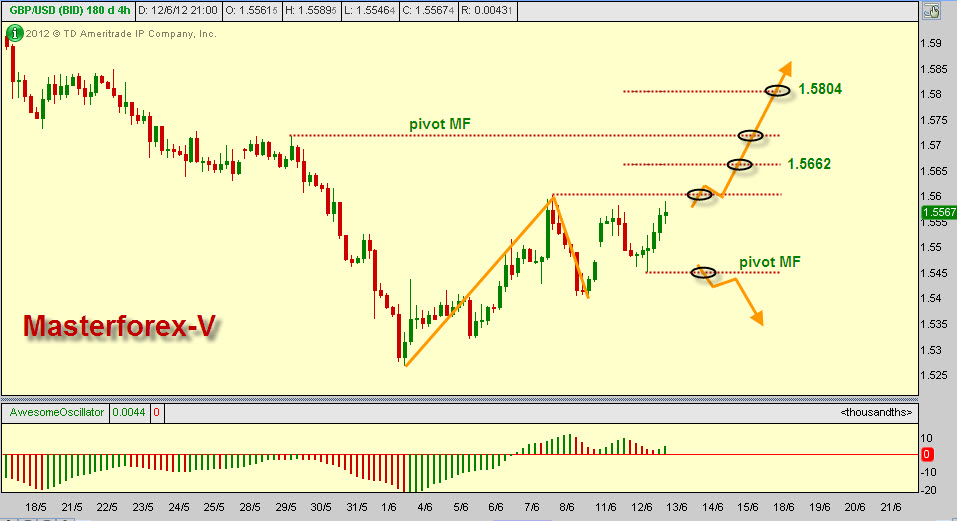Click the TD Ameritrade copyright text
Image resolution: width=957 pixels, height=521 pixels.
[121, 34]
